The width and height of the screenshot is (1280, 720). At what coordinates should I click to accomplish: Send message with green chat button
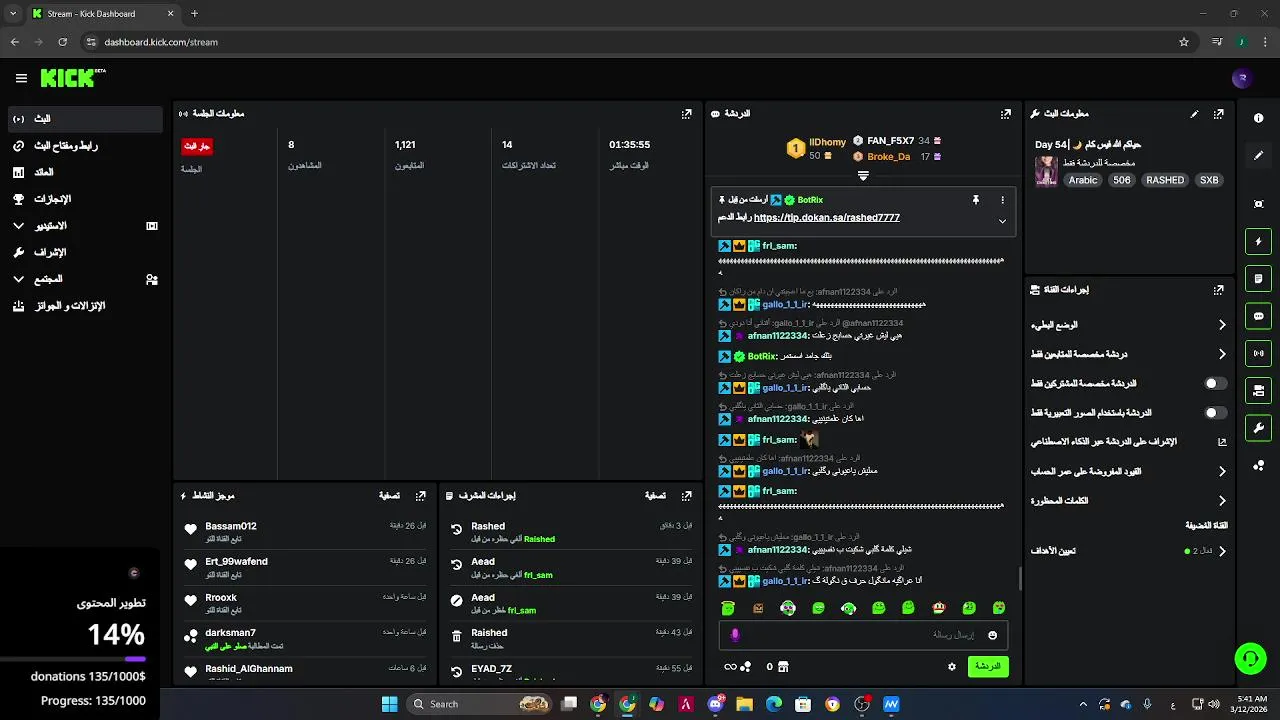point(988,666)
